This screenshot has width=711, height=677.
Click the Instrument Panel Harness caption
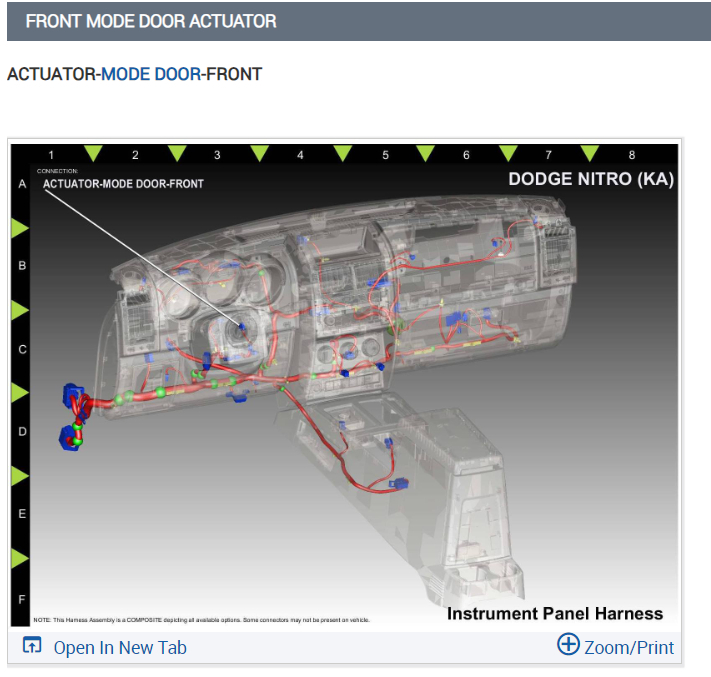pyautogui.click(x=555, y=614)
